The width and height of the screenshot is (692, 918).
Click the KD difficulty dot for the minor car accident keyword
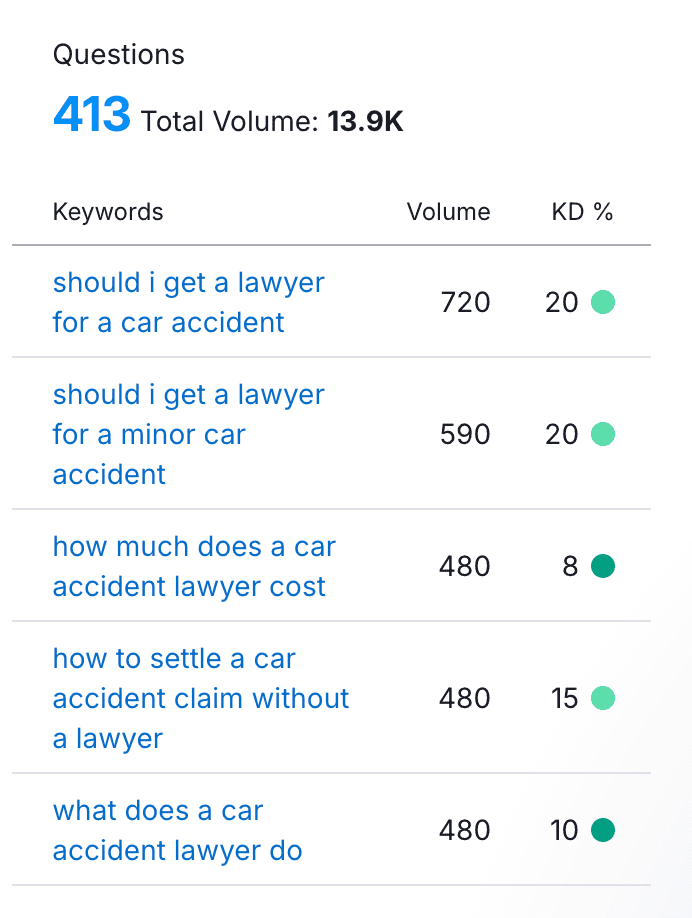603,434
